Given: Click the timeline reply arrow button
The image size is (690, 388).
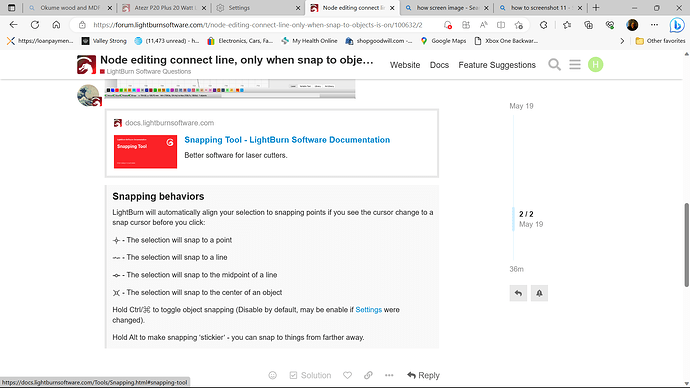Looking at the screenshot, I should pyautogui.click(x=518, y=293).
